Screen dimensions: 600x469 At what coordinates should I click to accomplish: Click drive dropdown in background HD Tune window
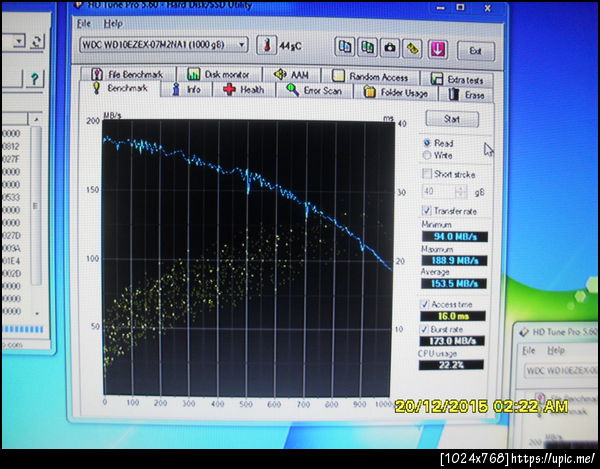[x=561, y=371]
